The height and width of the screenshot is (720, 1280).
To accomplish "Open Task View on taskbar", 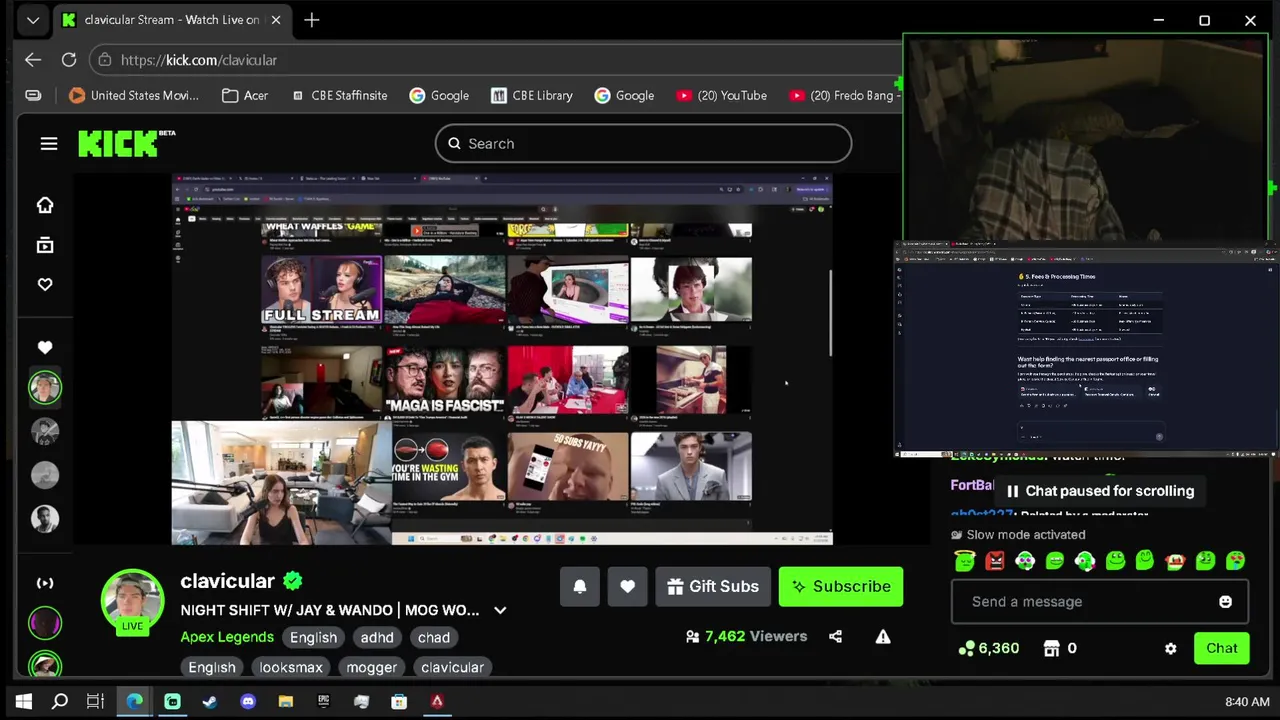I will [x=96, y=701].
